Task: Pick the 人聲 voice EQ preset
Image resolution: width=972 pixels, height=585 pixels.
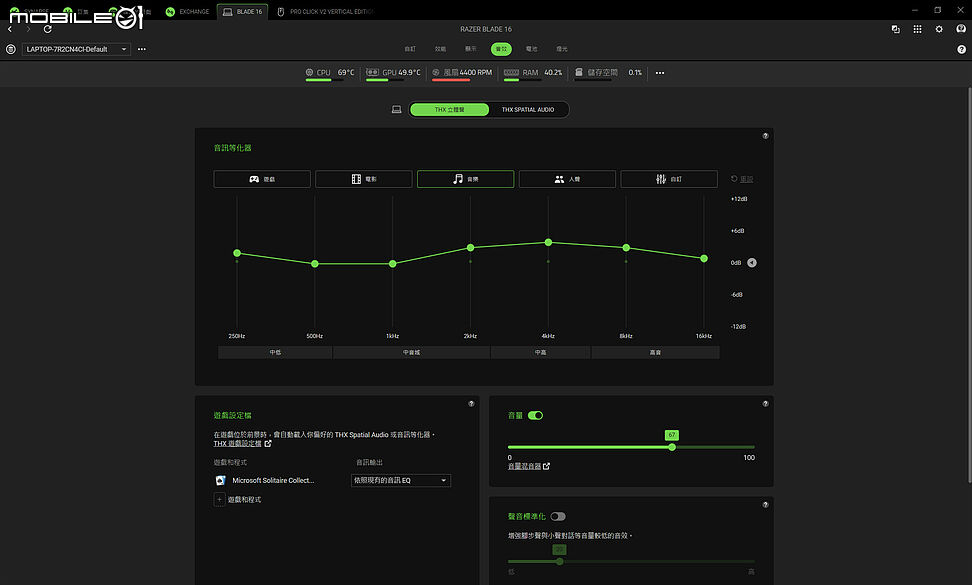Action: pos(567,179)
